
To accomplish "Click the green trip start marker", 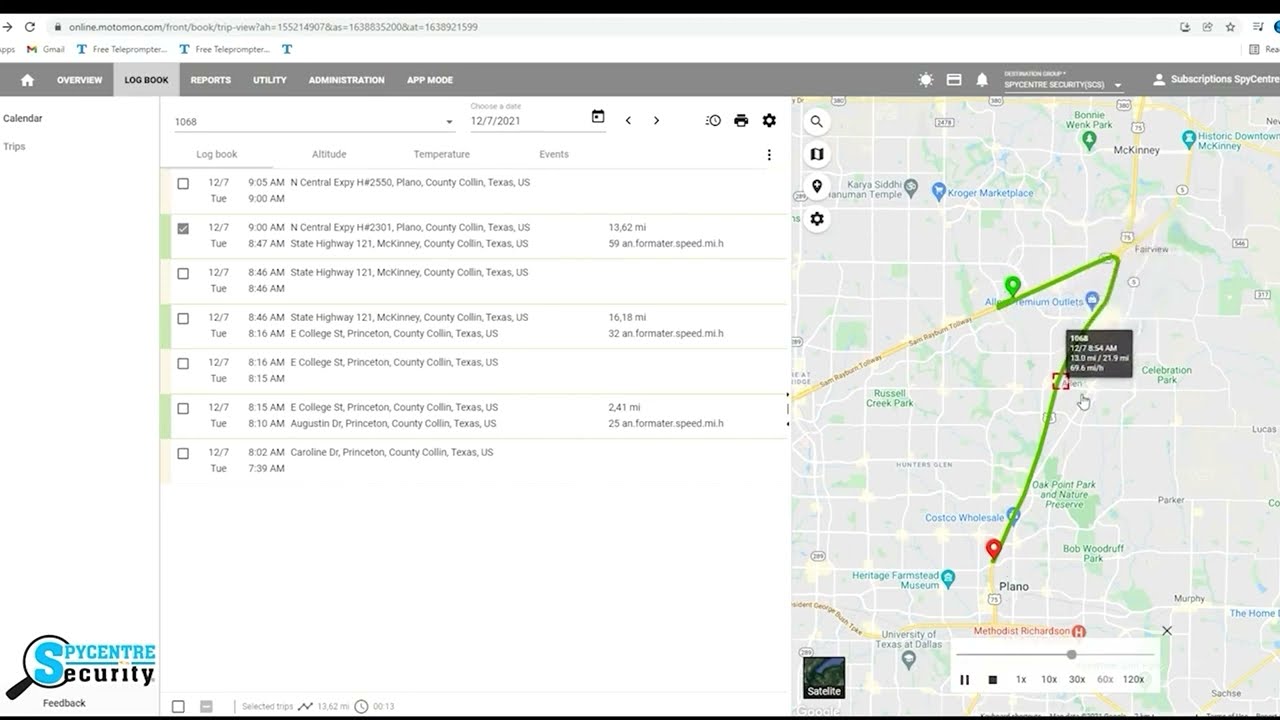I will coord(1013,287).
